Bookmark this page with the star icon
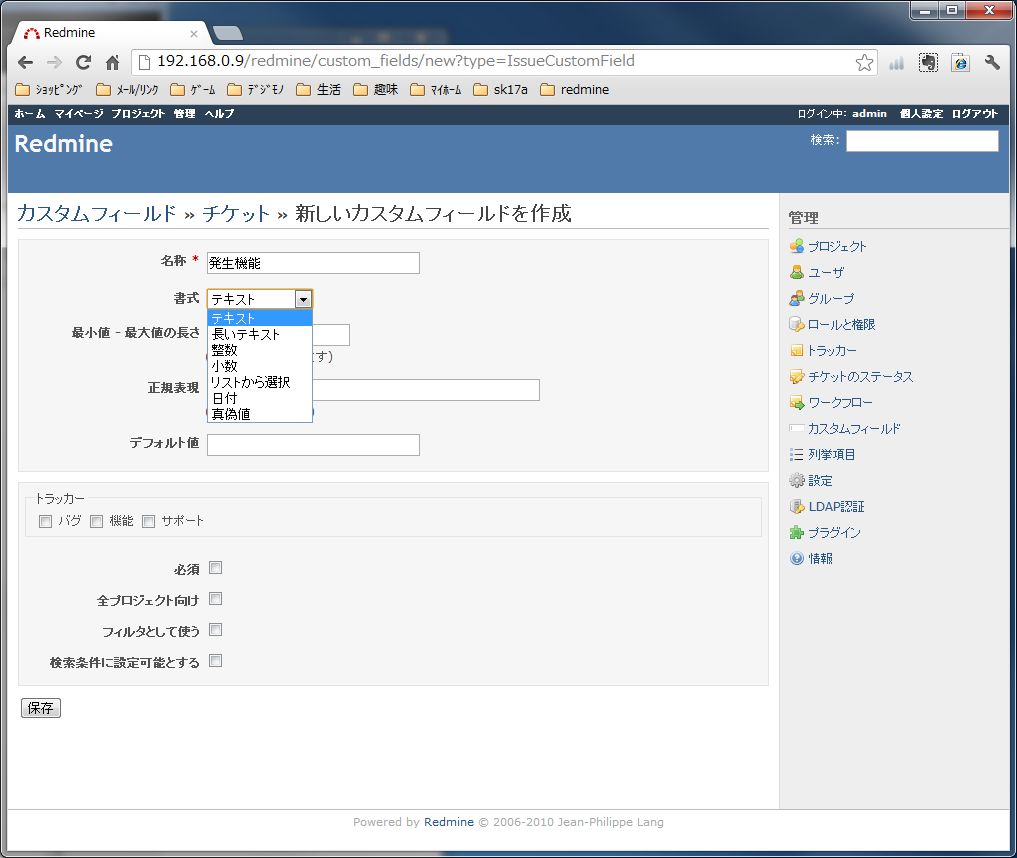This screenshot has width=1017, height=858. pos(864,62)
